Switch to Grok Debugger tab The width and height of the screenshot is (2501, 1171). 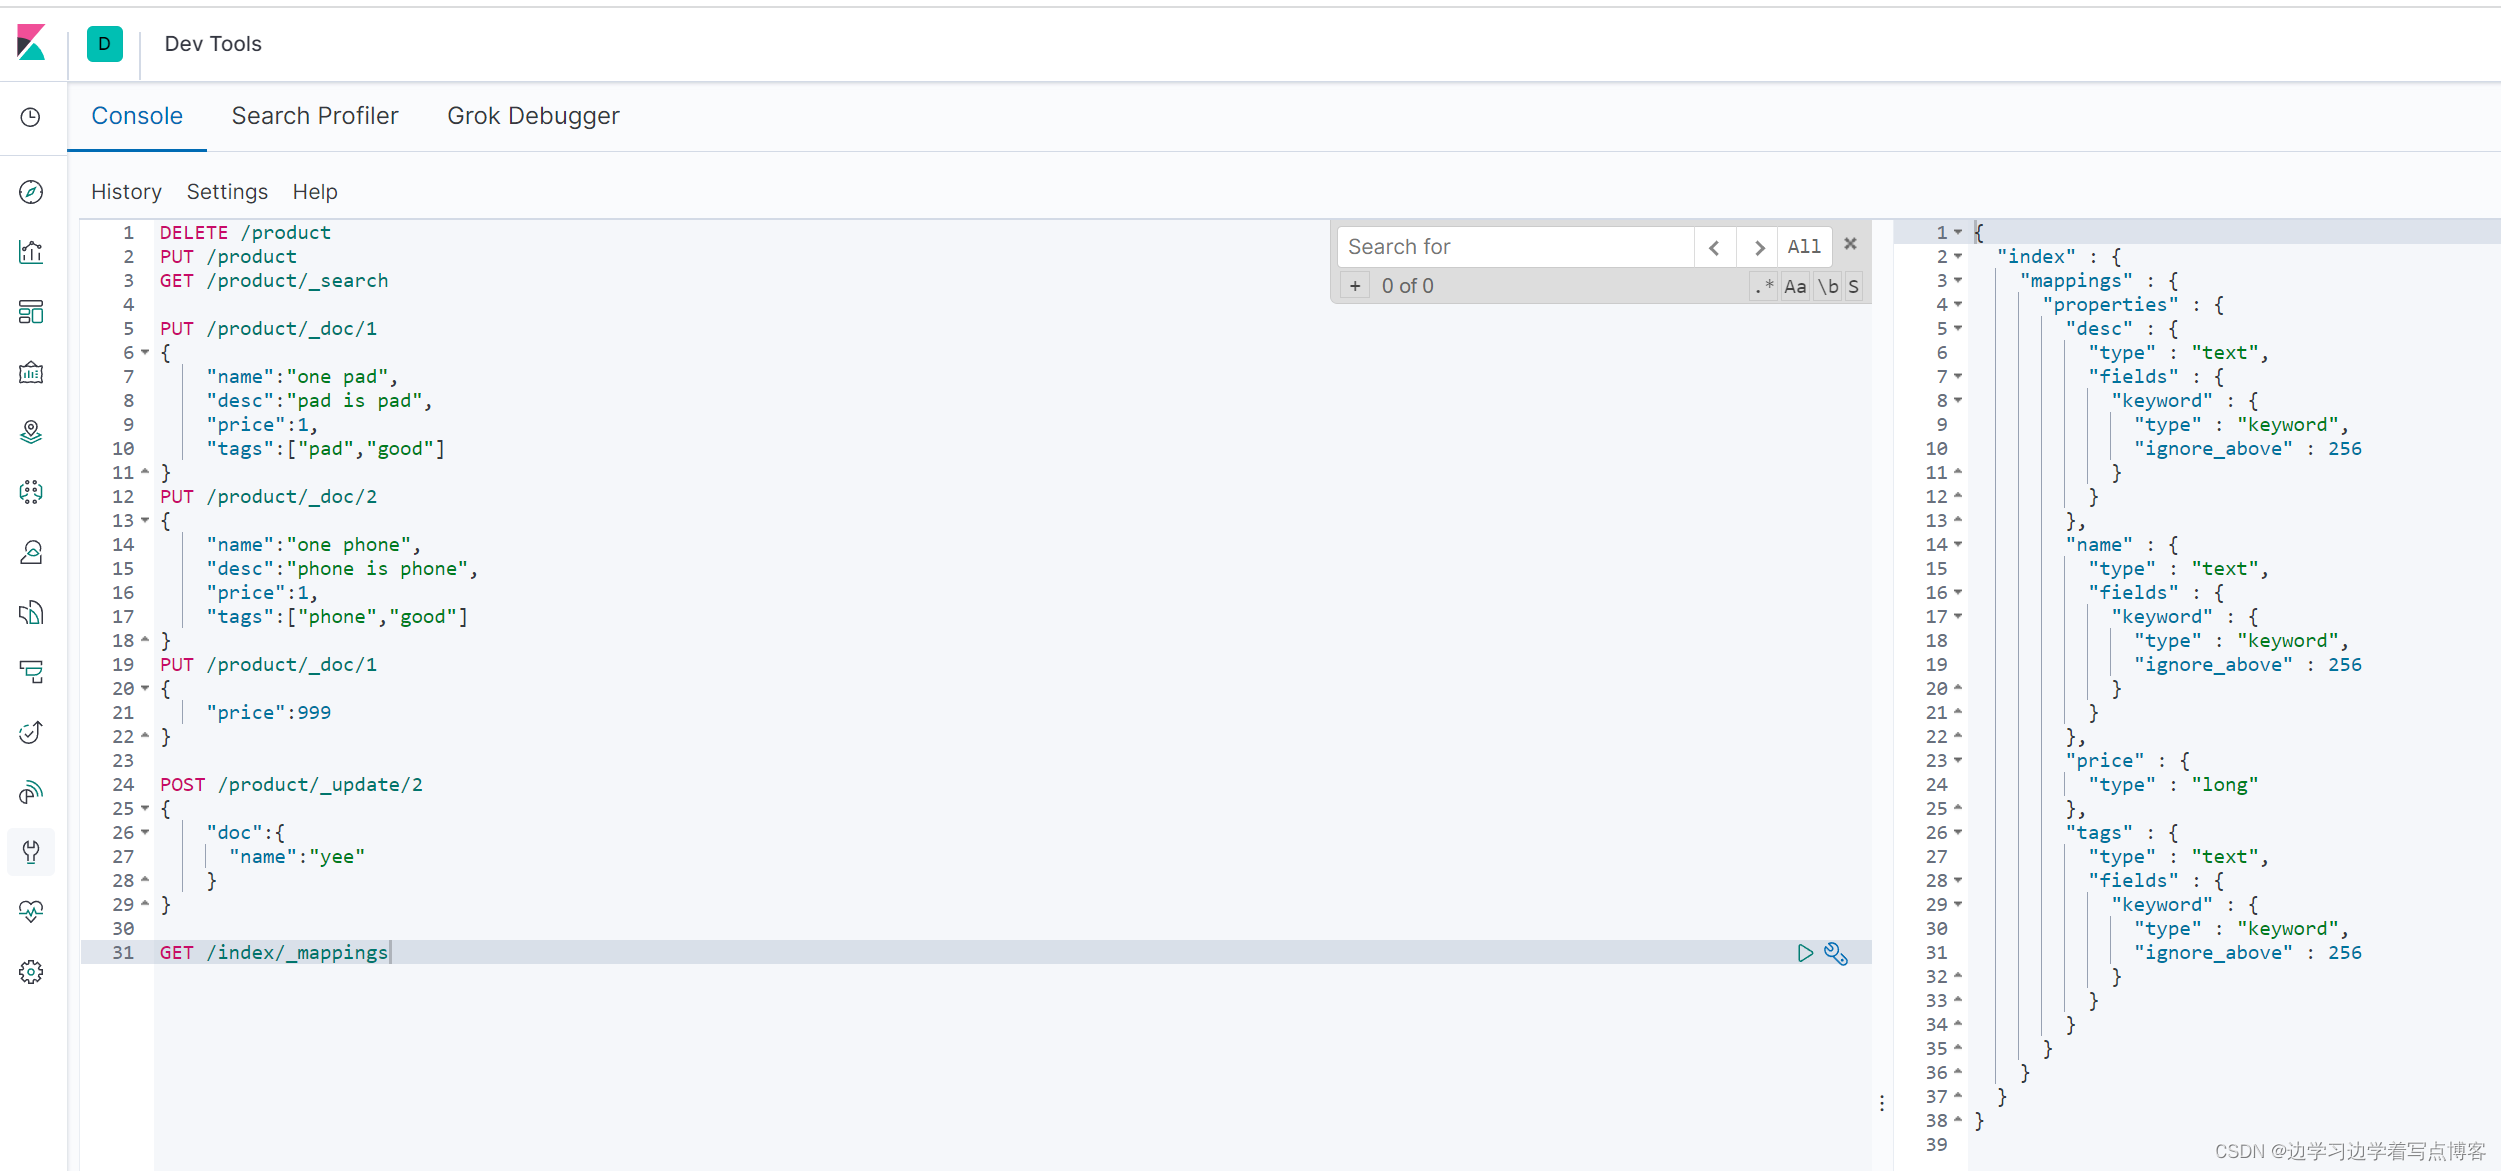pyautogui.click(x=533, y=115)
